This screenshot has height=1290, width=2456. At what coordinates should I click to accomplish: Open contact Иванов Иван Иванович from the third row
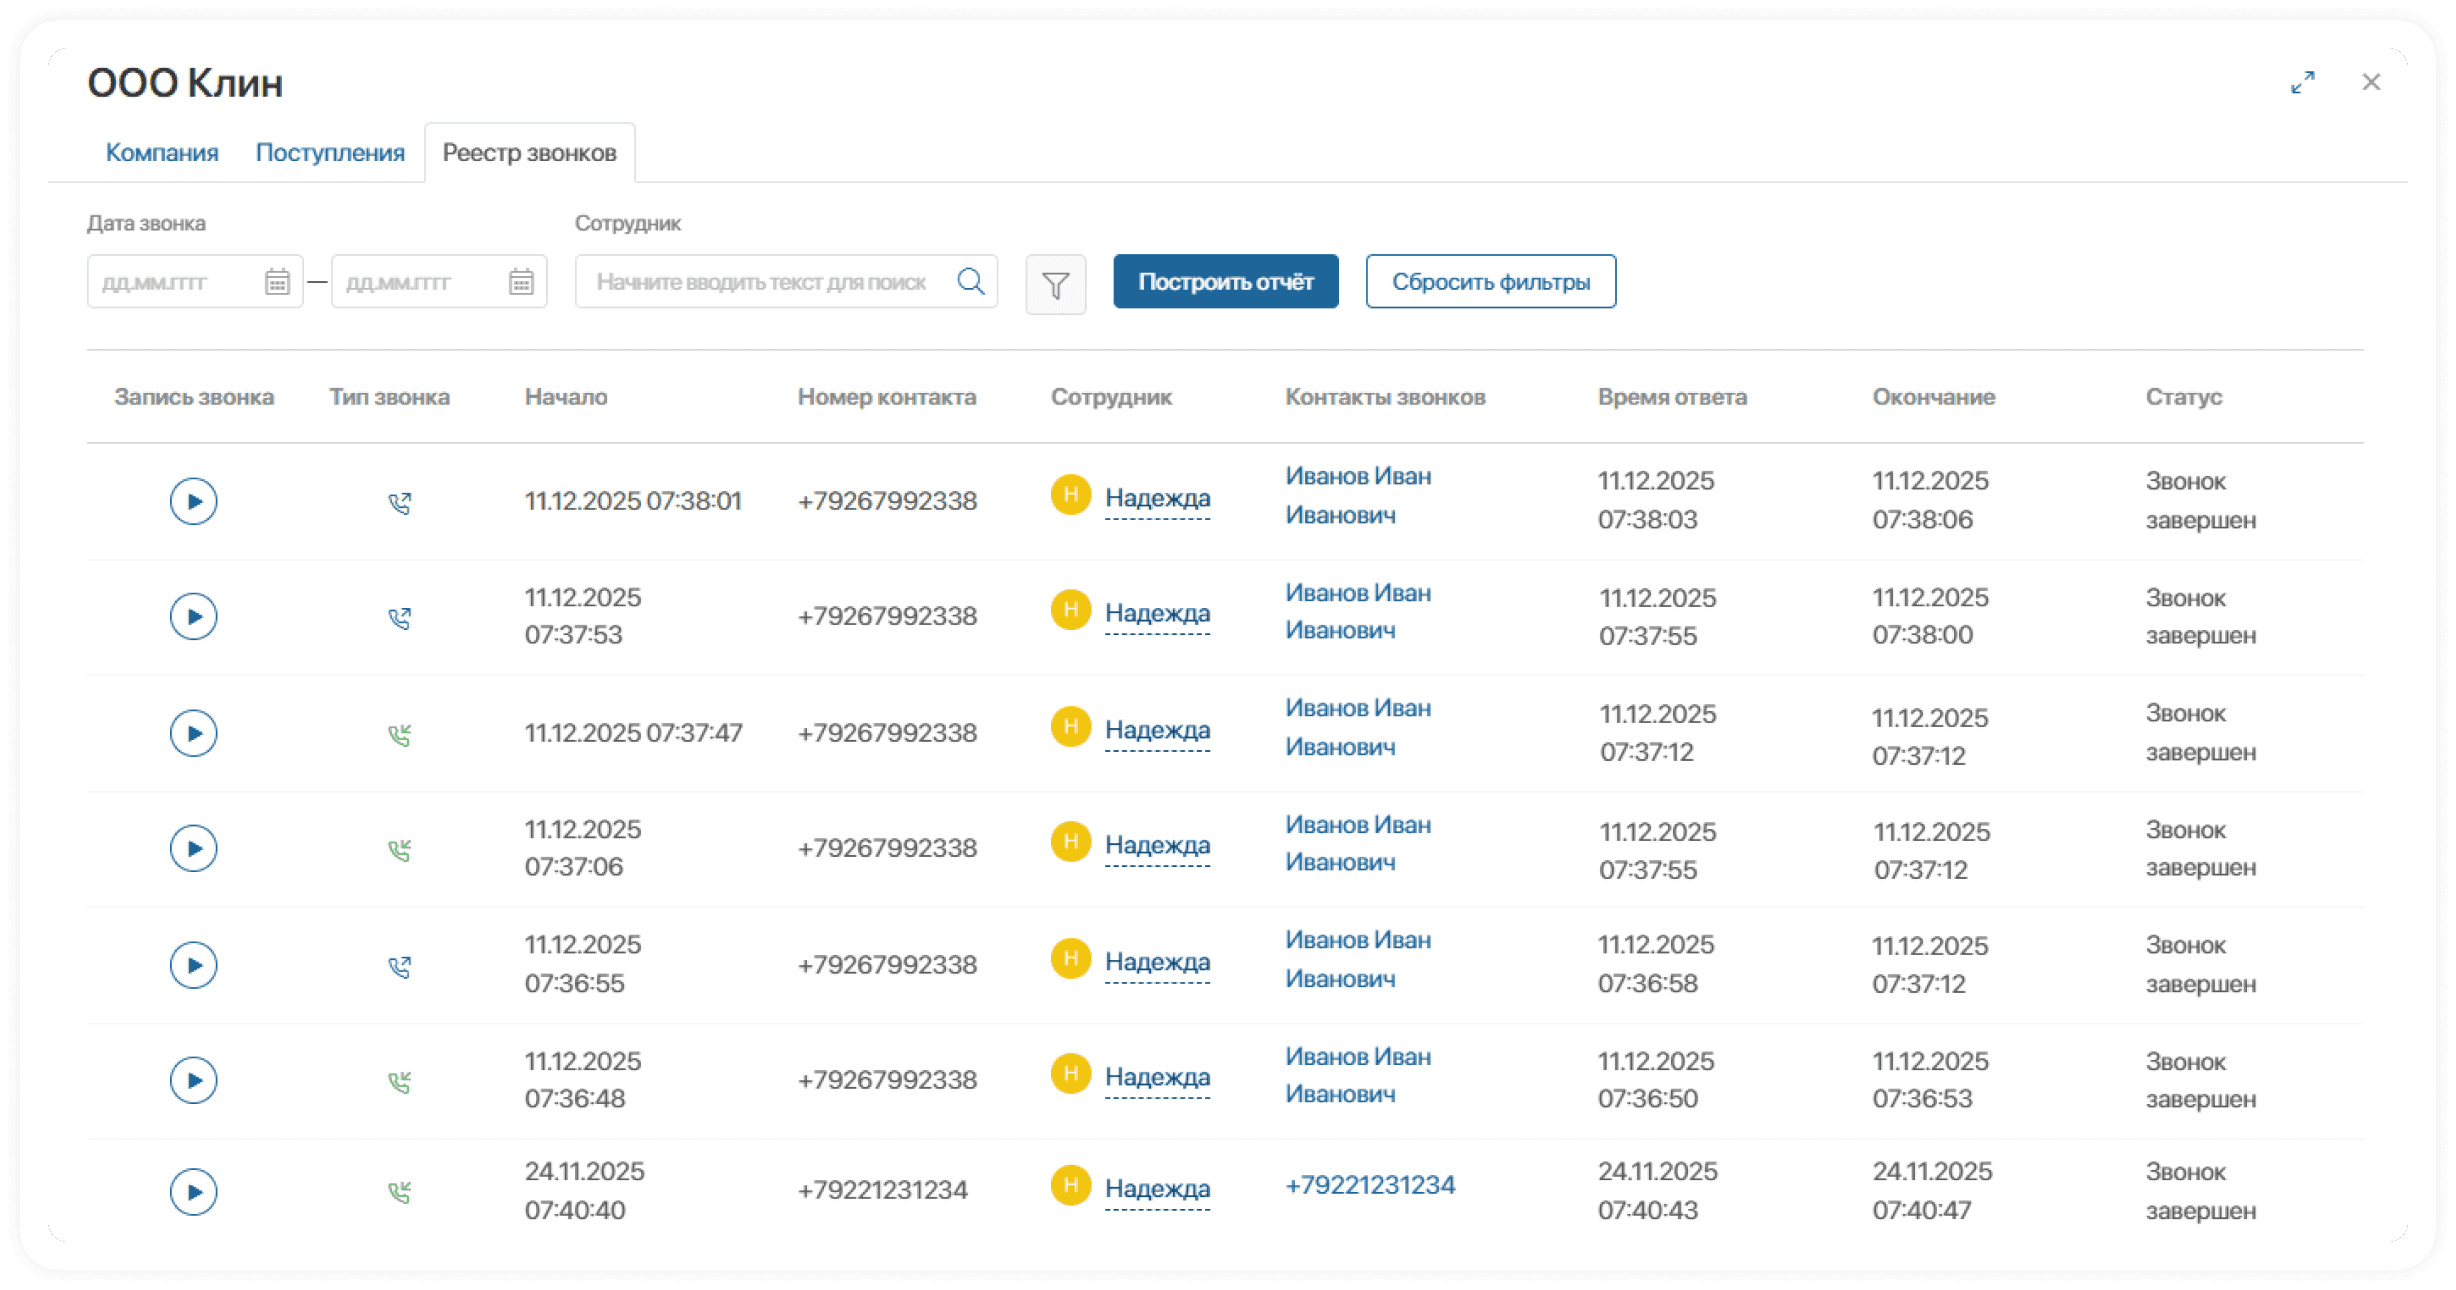(1357, 727)
